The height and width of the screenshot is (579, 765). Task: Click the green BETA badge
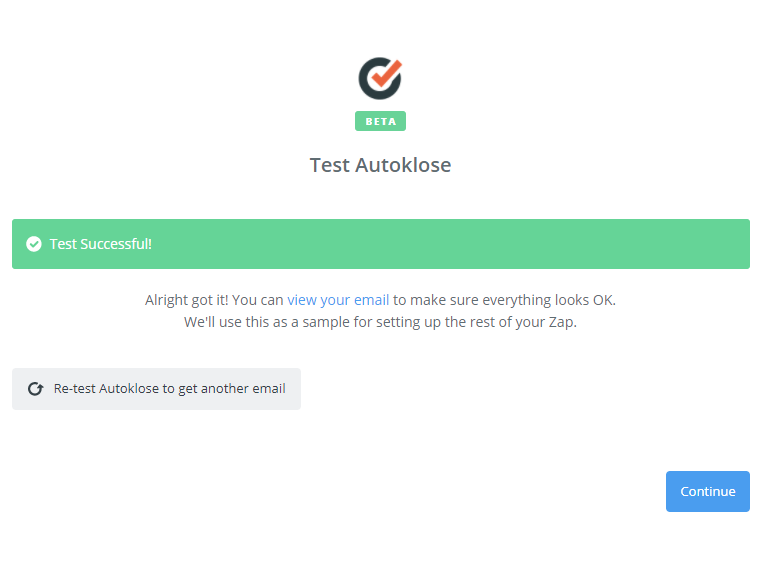click(x=380, y=121)
